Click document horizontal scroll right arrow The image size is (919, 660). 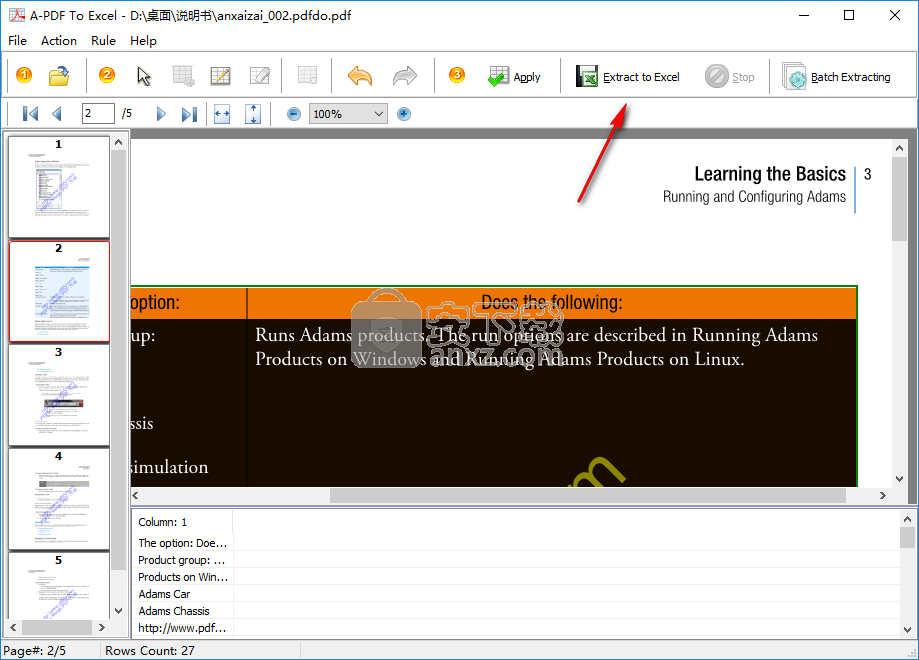click(883, 495)
